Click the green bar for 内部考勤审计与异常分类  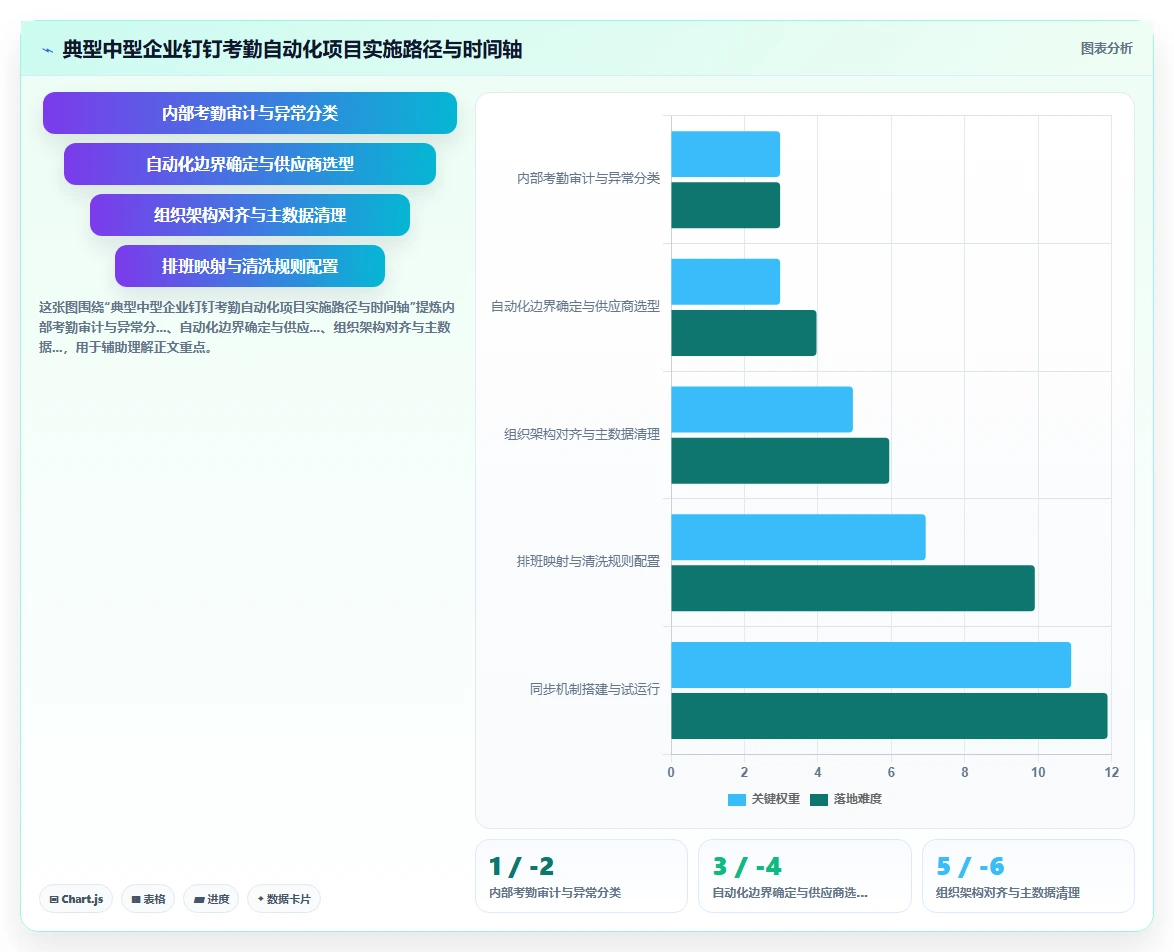[726, 205]
